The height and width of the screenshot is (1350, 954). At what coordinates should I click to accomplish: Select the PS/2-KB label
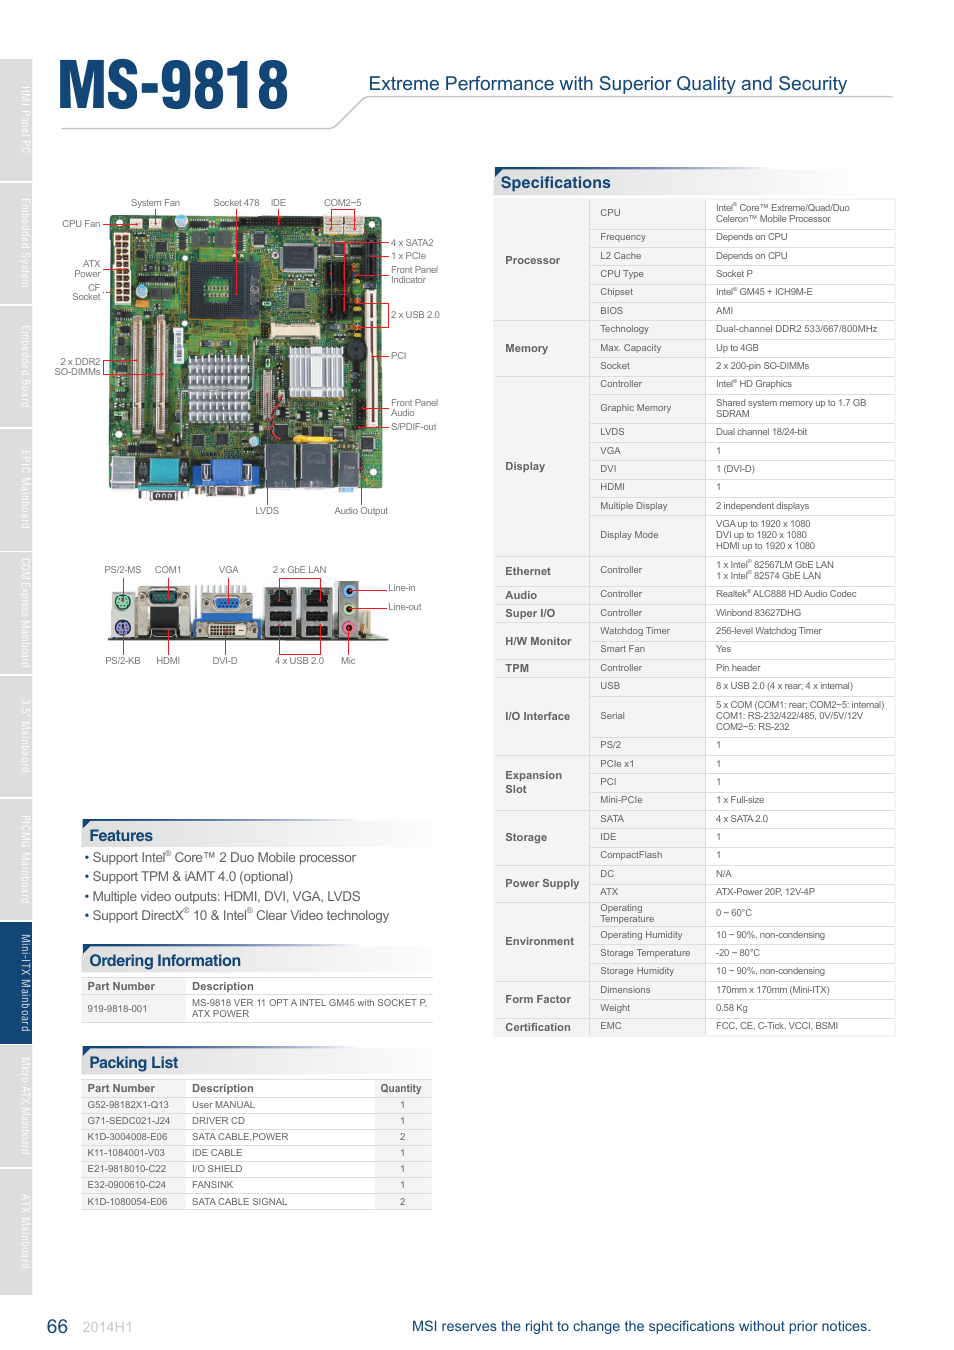click(x=123, y=661)
